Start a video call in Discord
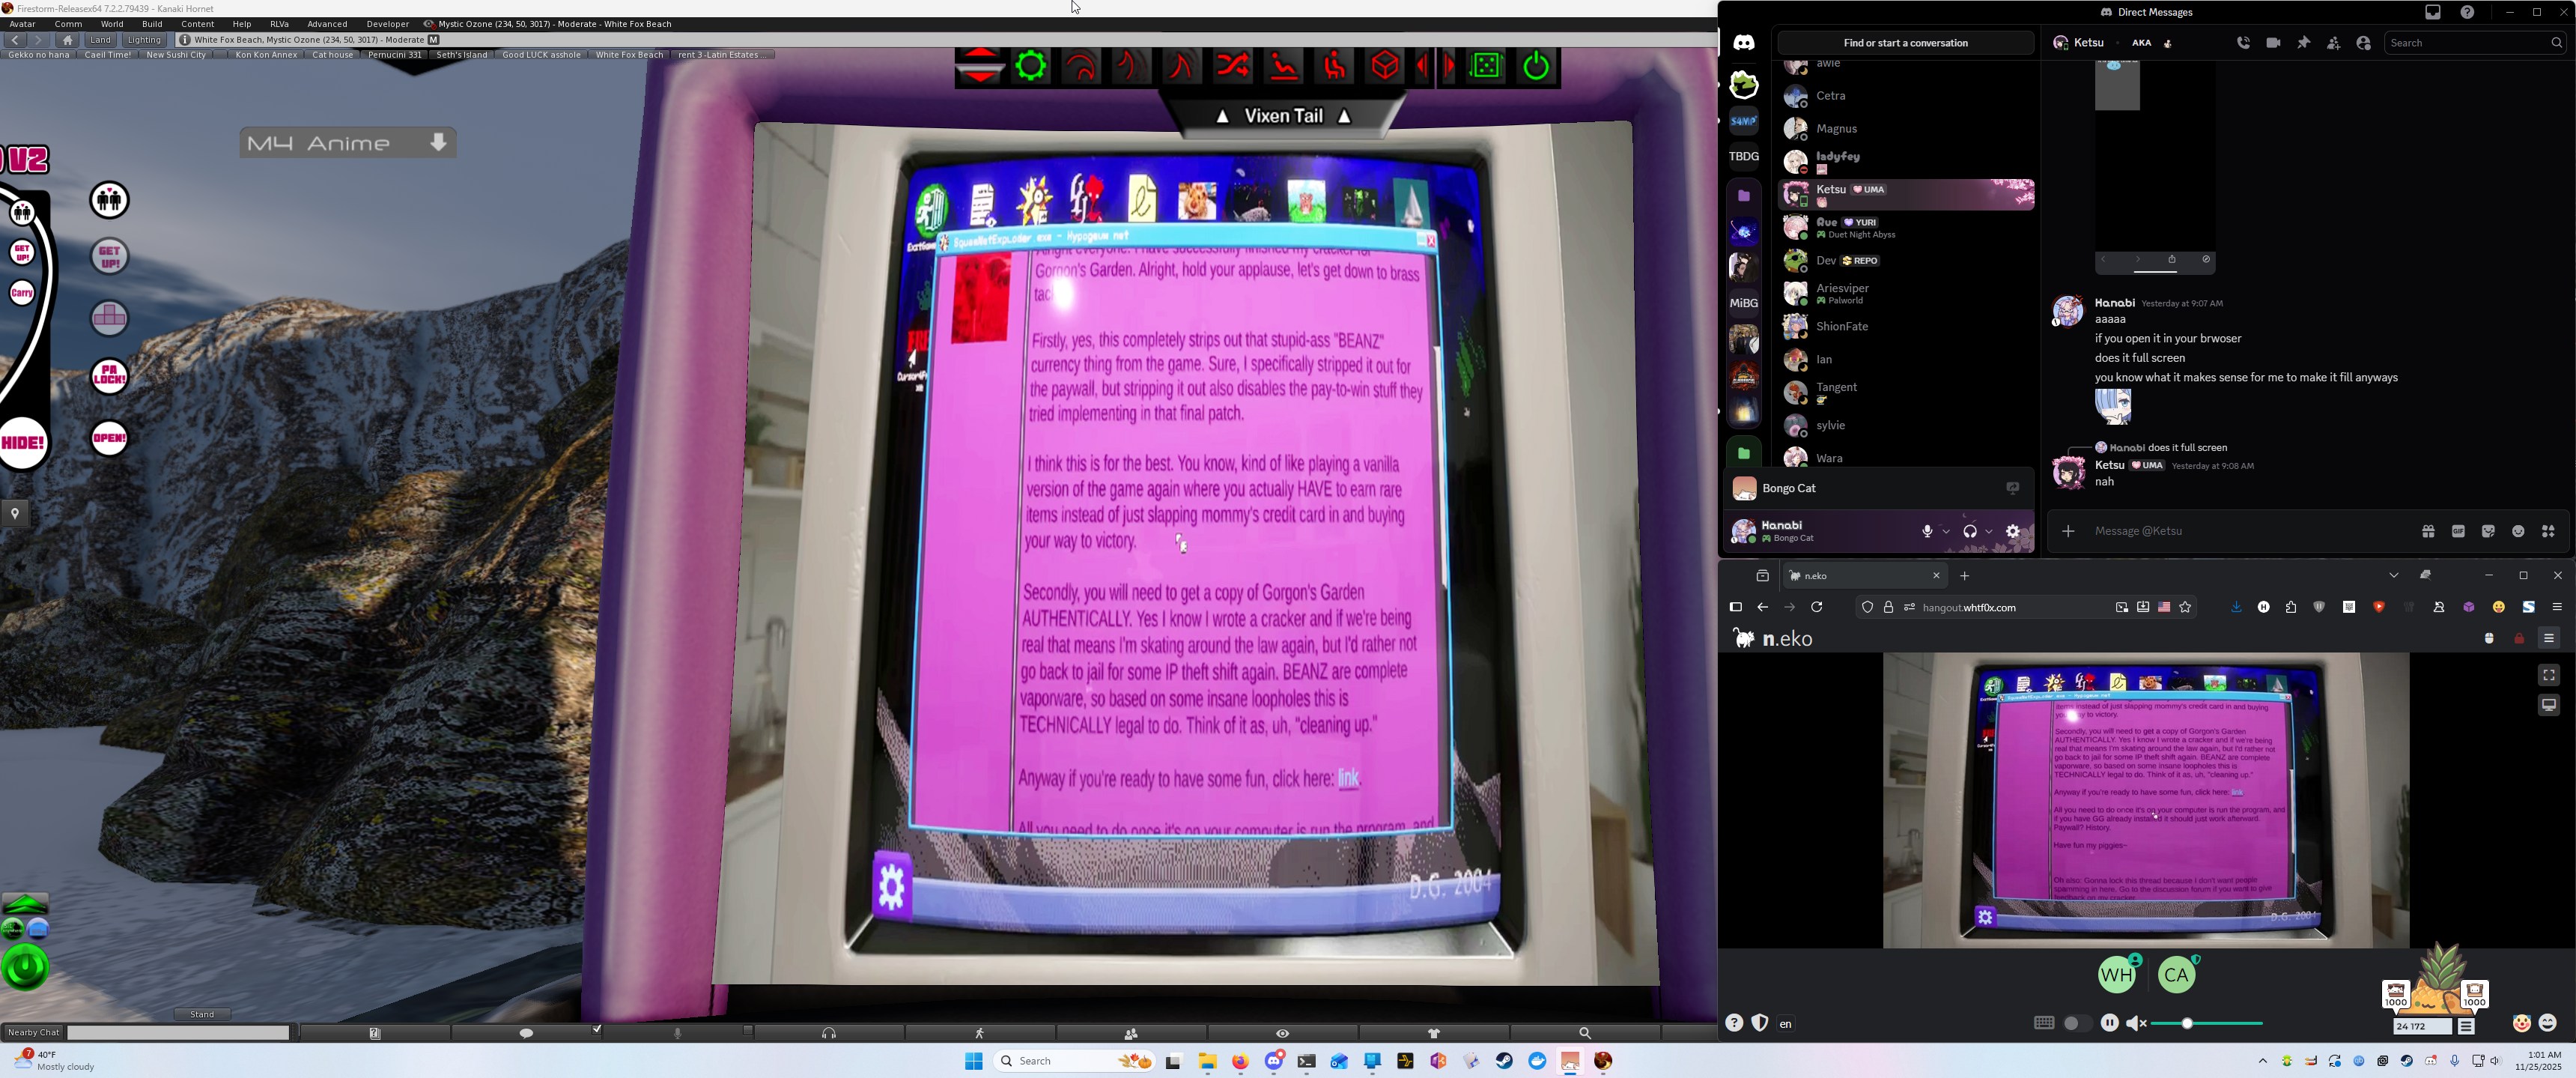This screenshot has width=2576, height=1078. pyautogui.click(x=2273, y=43)
